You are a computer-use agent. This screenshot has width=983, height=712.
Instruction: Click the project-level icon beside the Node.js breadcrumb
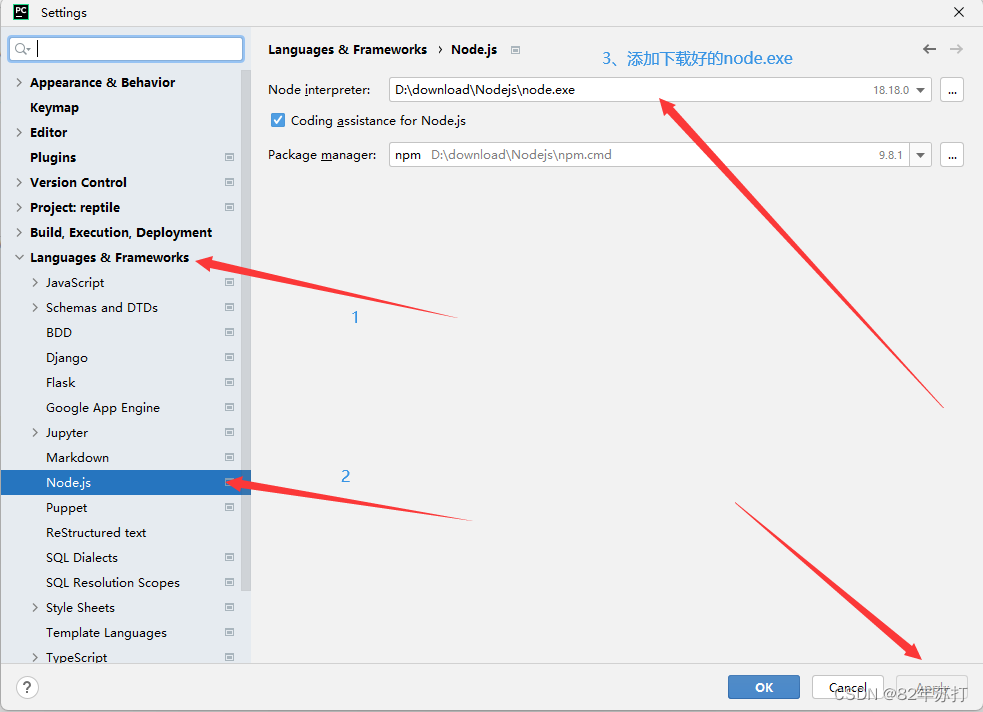point(515,50)
